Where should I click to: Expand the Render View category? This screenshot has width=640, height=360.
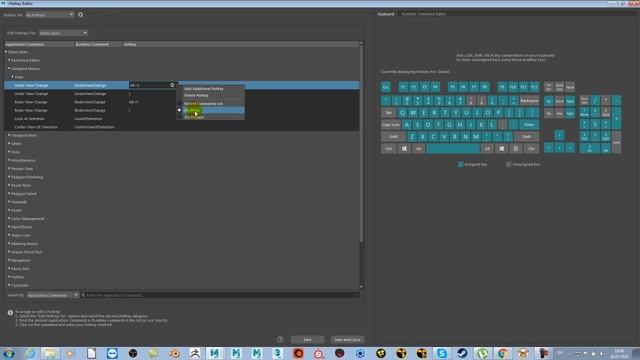point(9,168)
